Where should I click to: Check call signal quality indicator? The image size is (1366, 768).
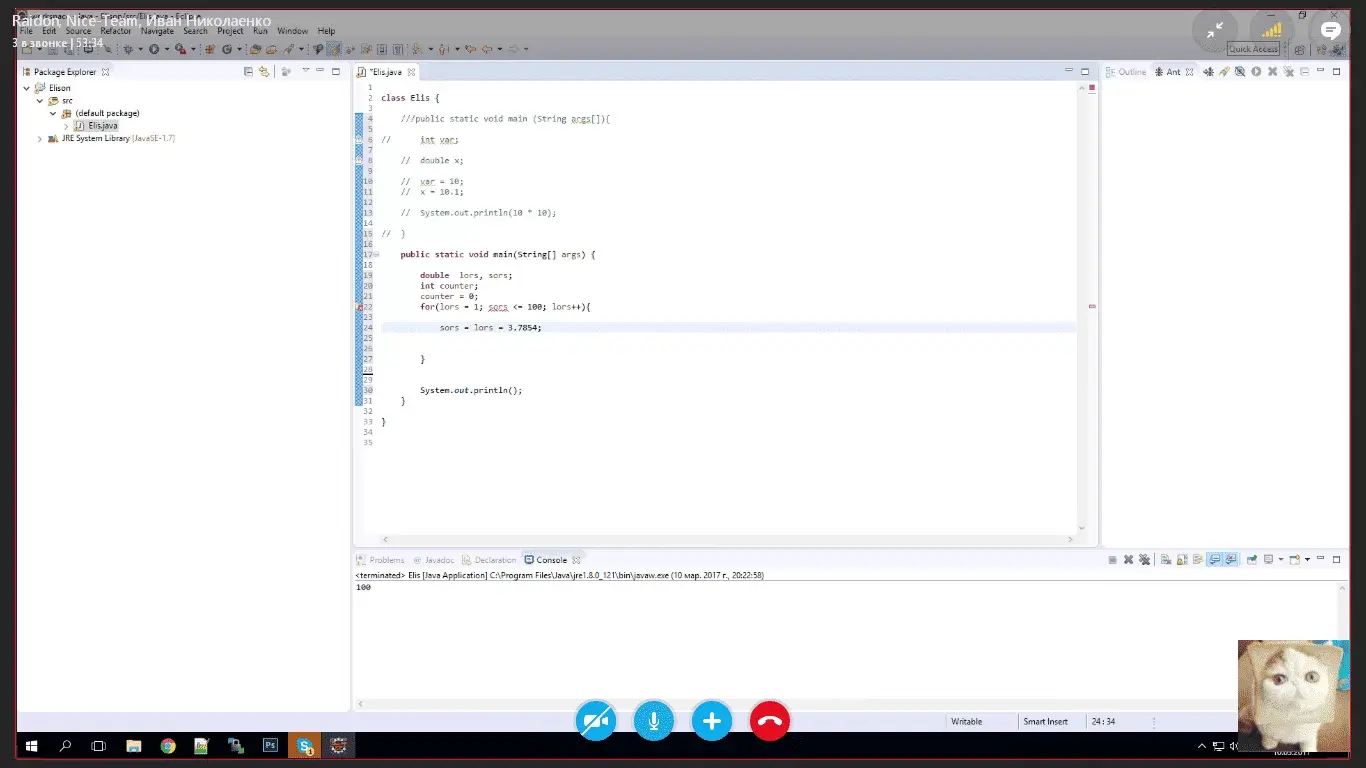pos(1271,30)
